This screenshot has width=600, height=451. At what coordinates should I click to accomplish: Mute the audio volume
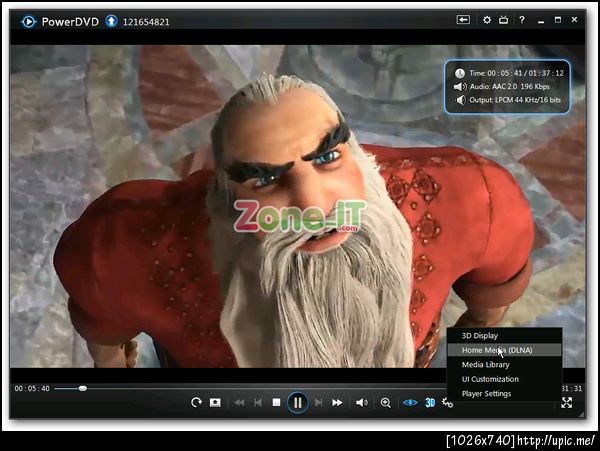click(362, 403)
